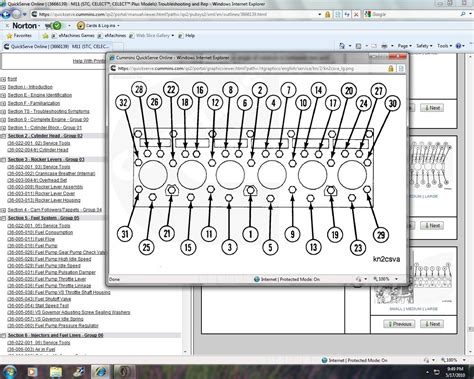
Task: Go back using the IE Back arrow
Action: point(5,14)
